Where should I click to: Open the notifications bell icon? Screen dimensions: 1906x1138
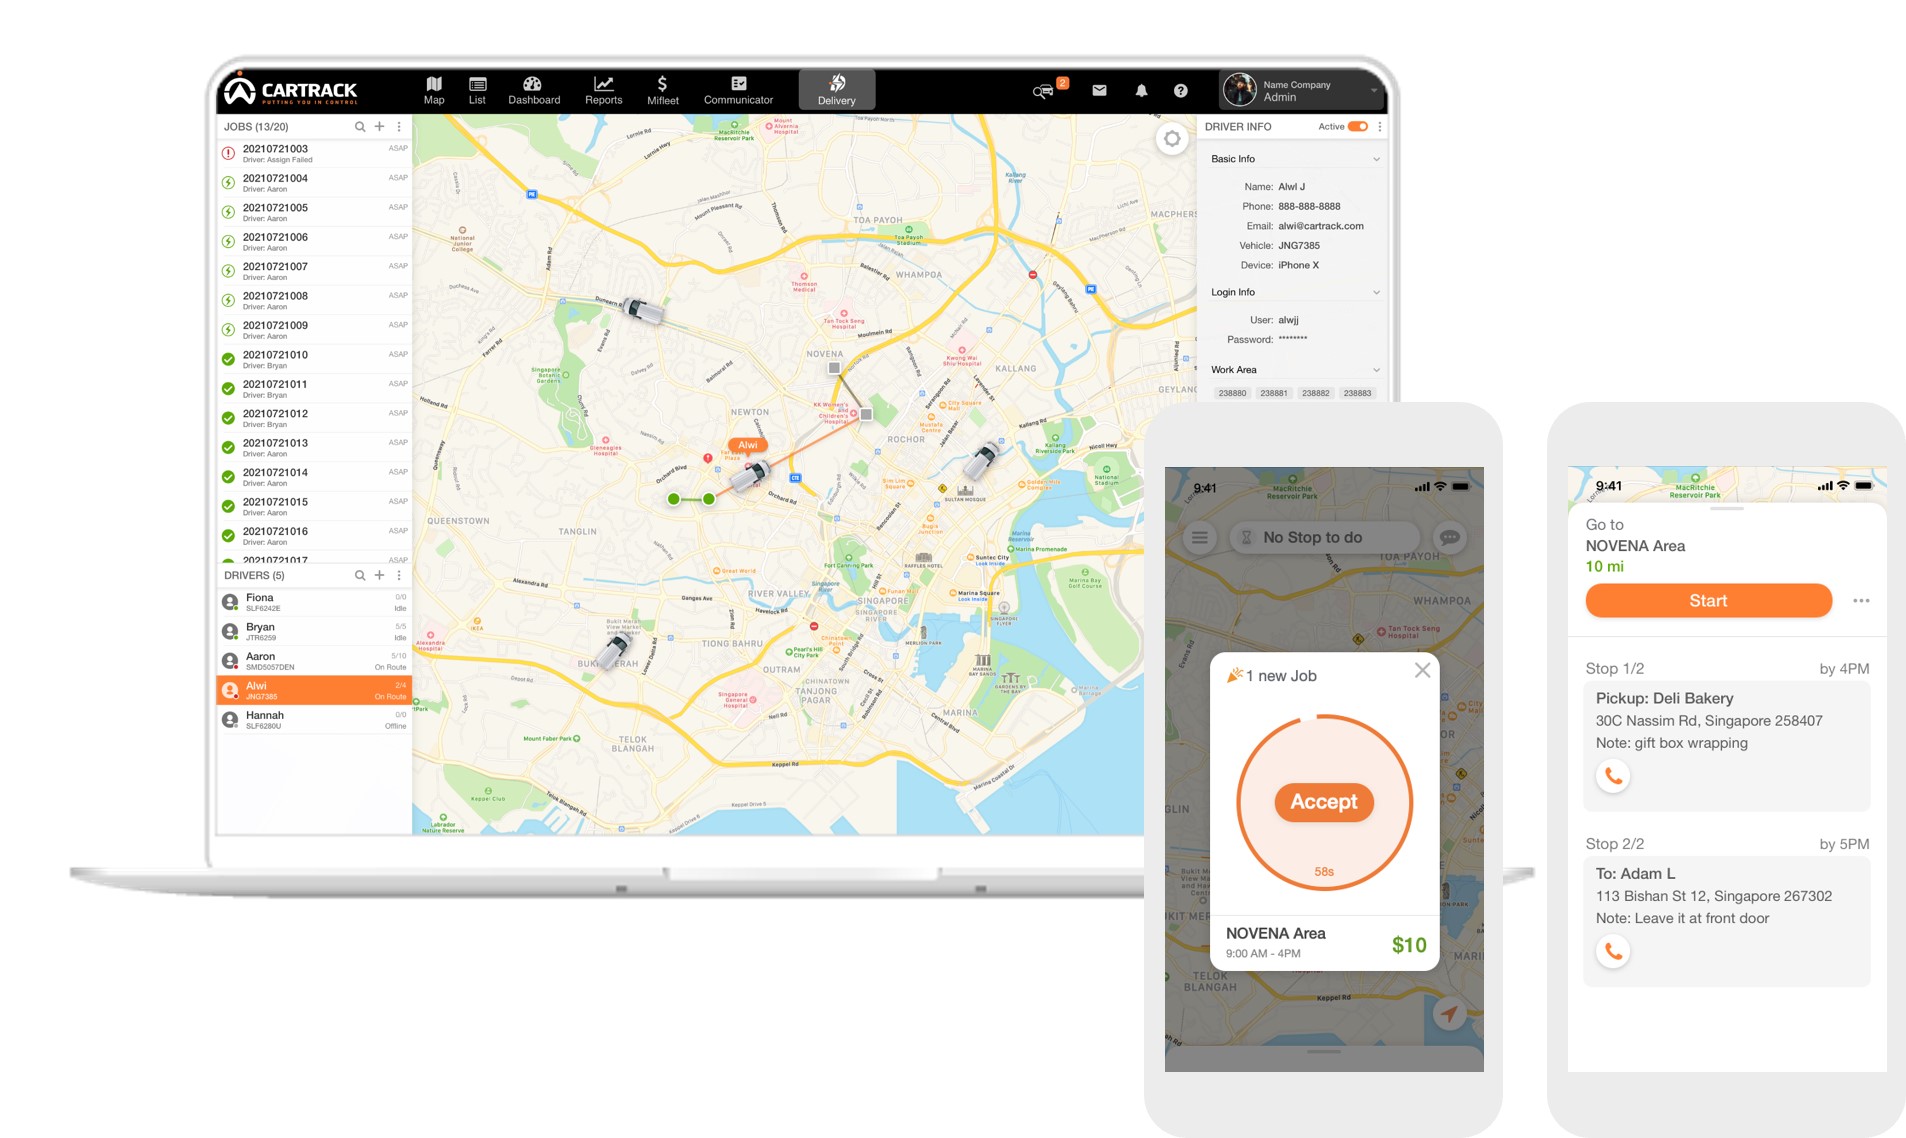[1140, 90]
